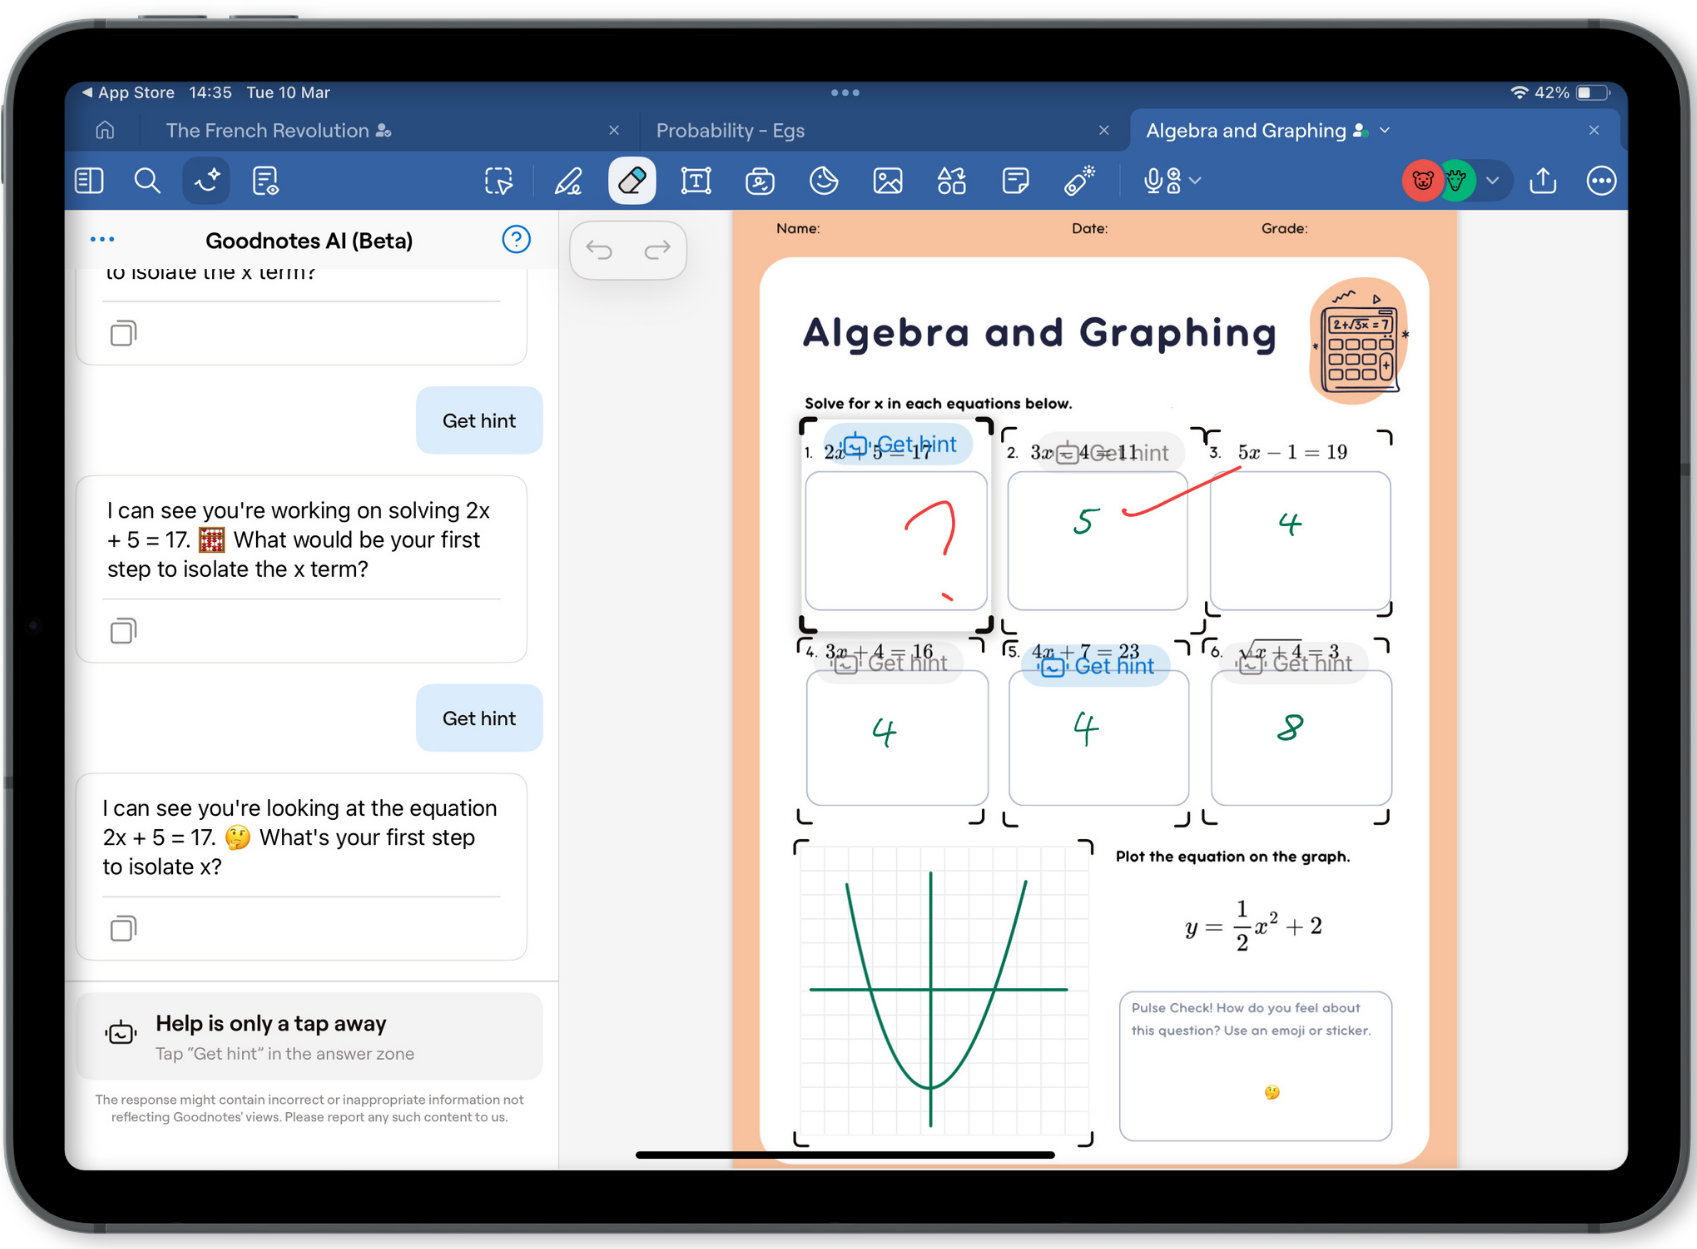Screen dimensions: 1697x1249
Task: Select the Pen tool
Action: [x=568, y=181]
